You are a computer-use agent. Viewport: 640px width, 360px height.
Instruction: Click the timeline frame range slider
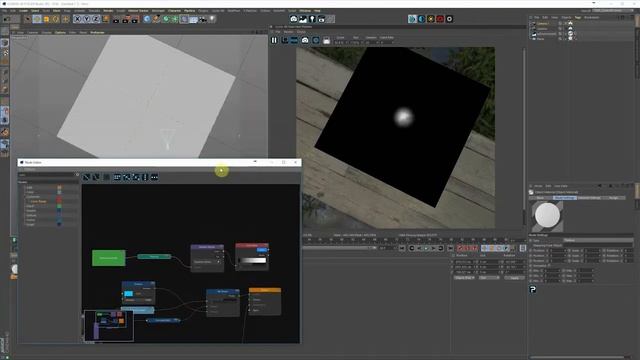point(339,248)
